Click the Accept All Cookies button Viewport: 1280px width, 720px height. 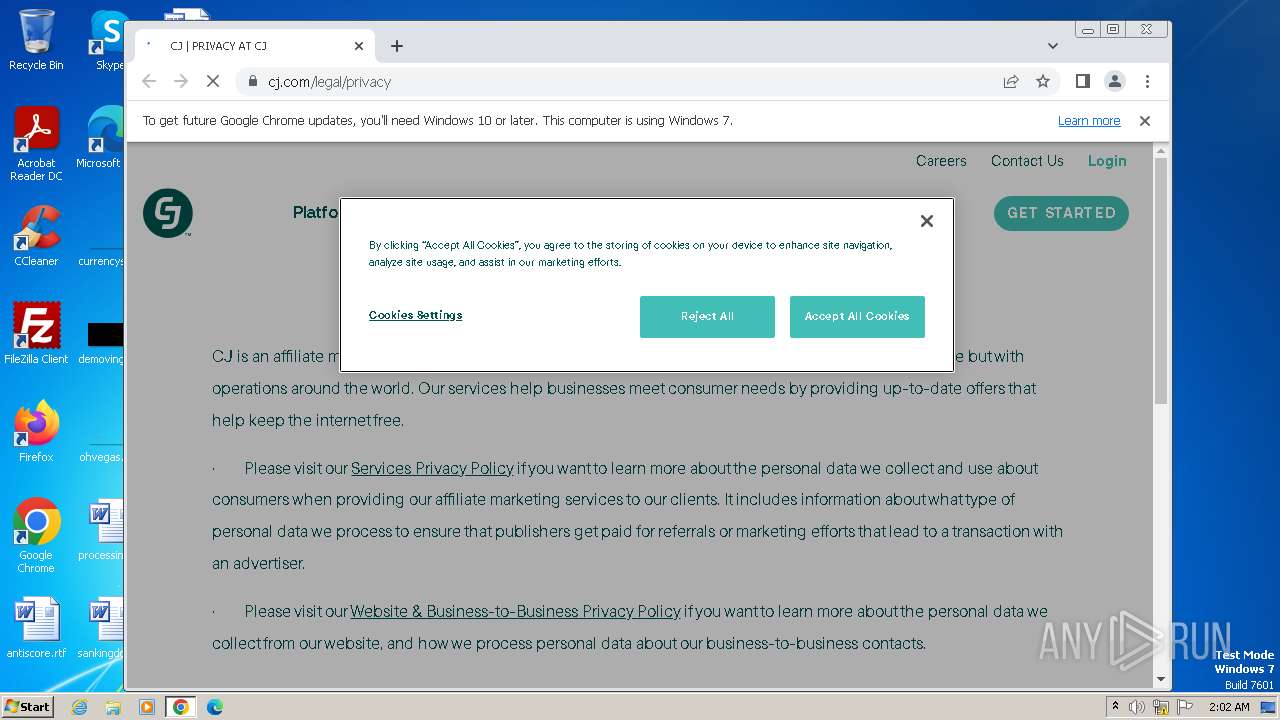click(x=857, y=316)
